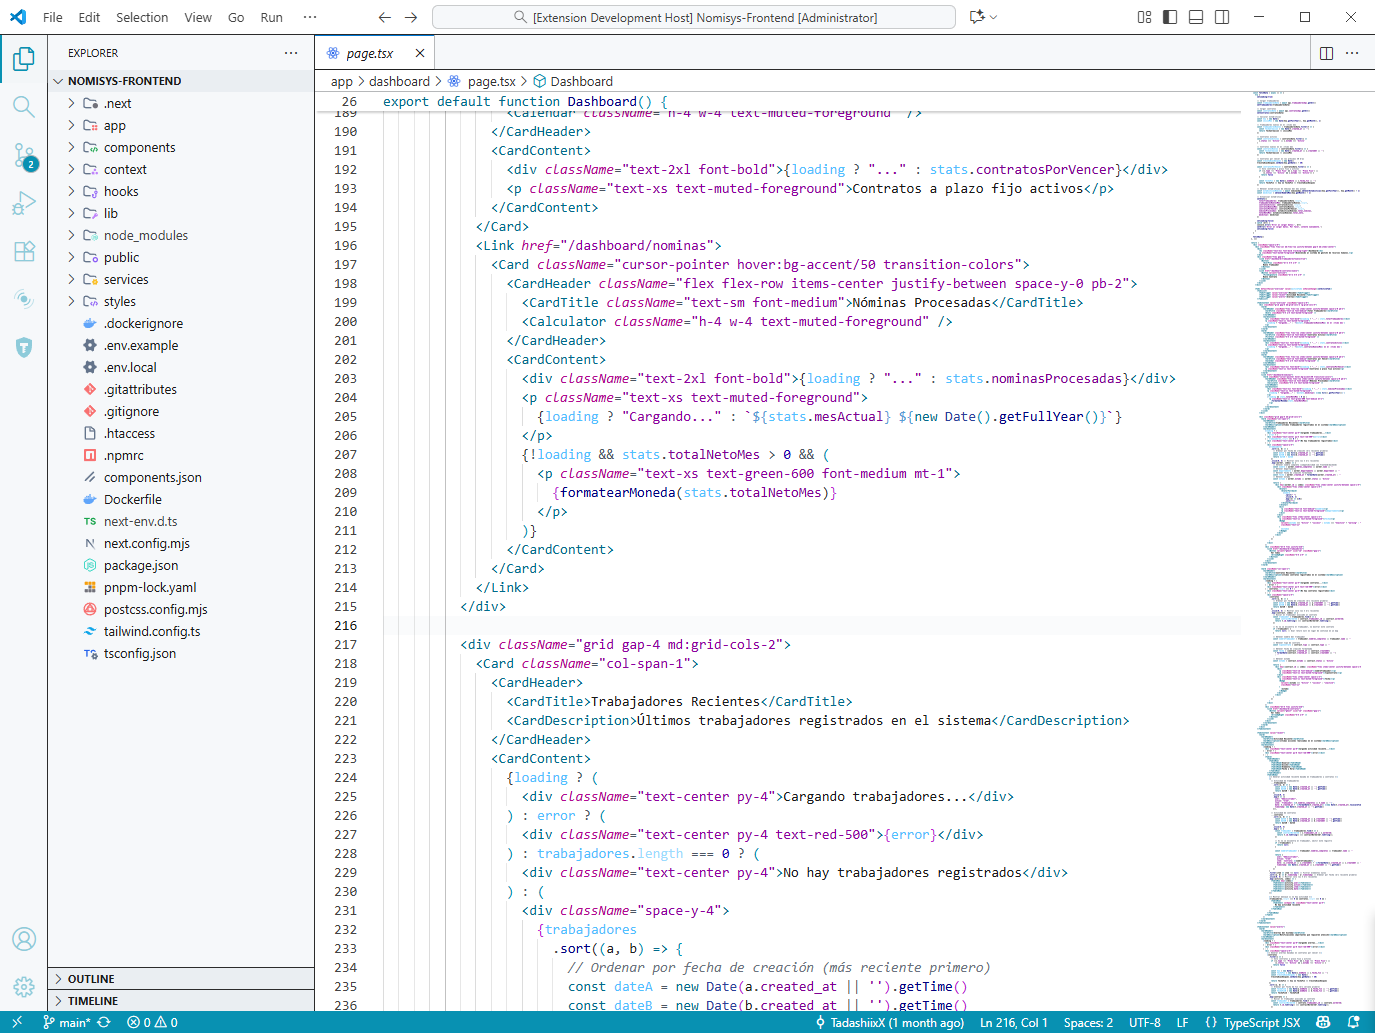The image size is (1375, 1033).
Task: Change line ending via LF
Action: point(1182,1022)
